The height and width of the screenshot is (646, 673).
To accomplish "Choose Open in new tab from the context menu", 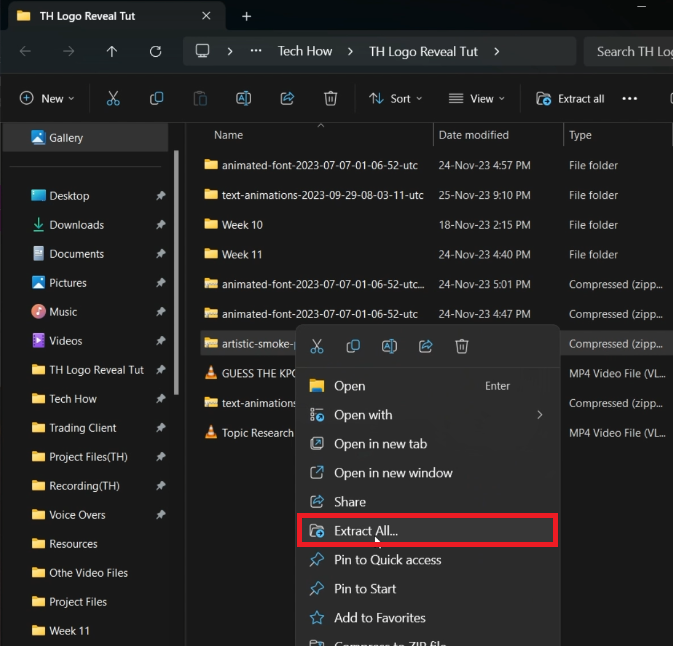I will [380, 444].
